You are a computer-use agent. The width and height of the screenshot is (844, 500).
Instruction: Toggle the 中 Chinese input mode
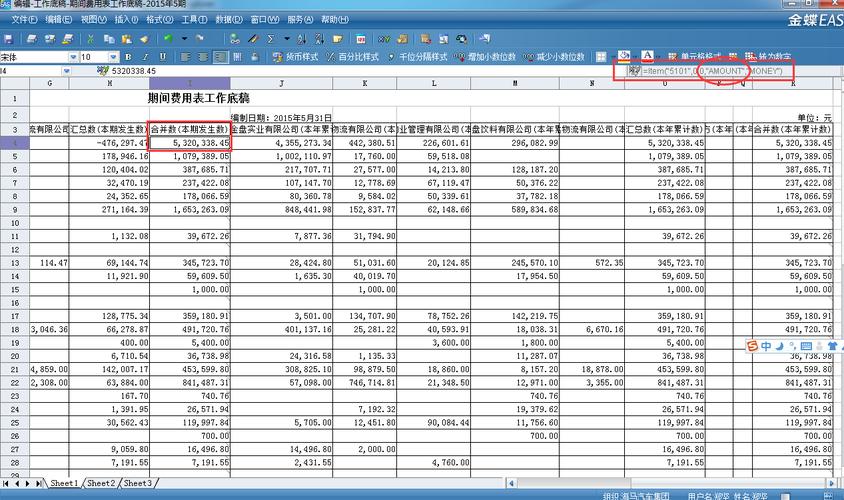(x=766, y=346)
